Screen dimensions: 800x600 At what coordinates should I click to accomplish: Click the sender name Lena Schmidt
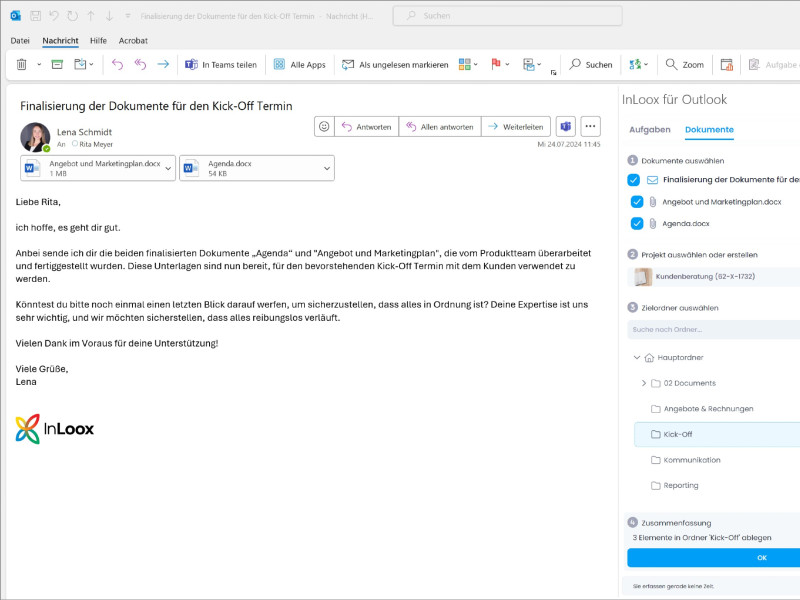[x=84, y=132]
